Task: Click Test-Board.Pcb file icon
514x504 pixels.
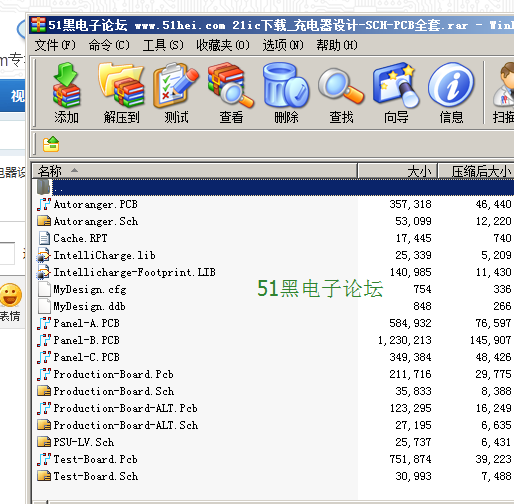Action: click(x=44, y=459)
